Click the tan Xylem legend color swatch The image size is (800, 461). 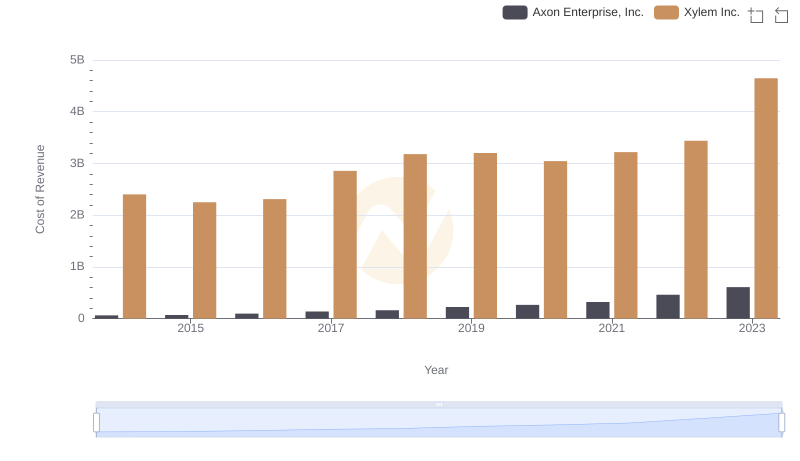(x=666, y=12)
